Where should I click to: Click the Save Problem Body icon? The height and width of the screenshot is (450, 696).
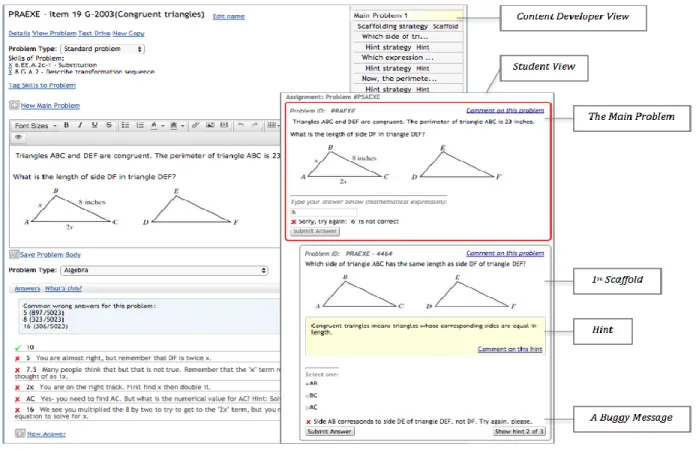(14, 254)
